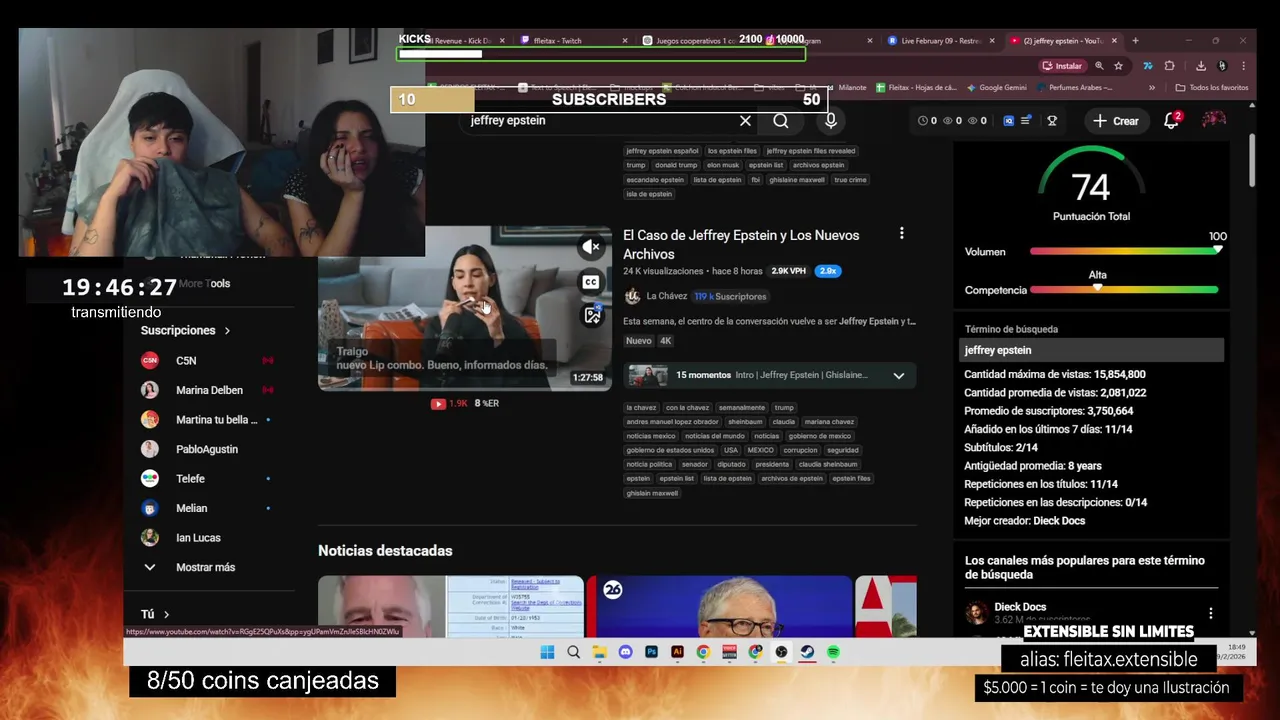Open the Todos los favoritos bookmark folder
Image resolution: width=1280 pixels, height=720 pixels.
point(1211,88)
